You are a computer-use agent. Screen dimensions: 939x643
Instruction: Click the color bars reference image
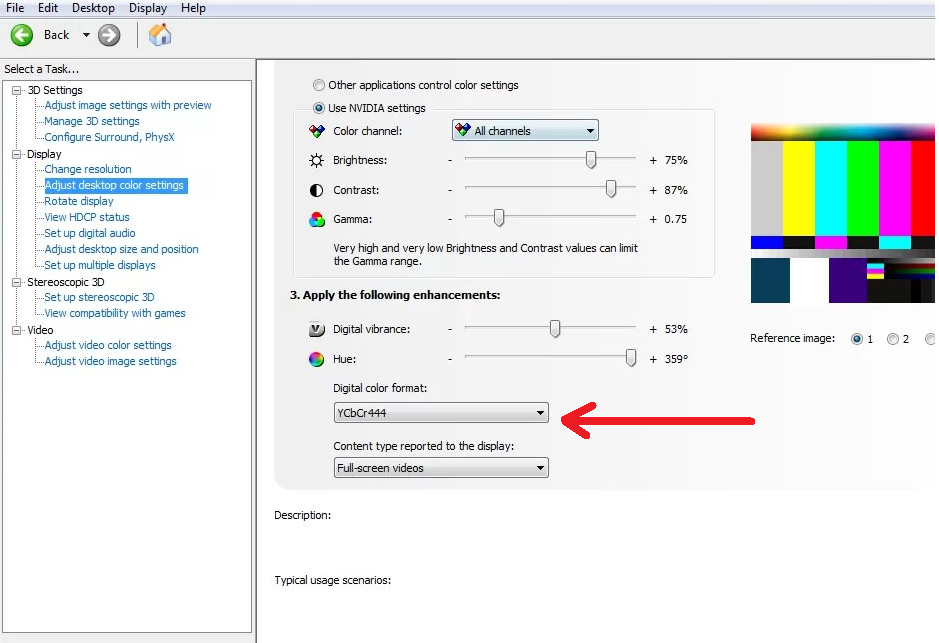pyautogui.click(x=843, y=213)
